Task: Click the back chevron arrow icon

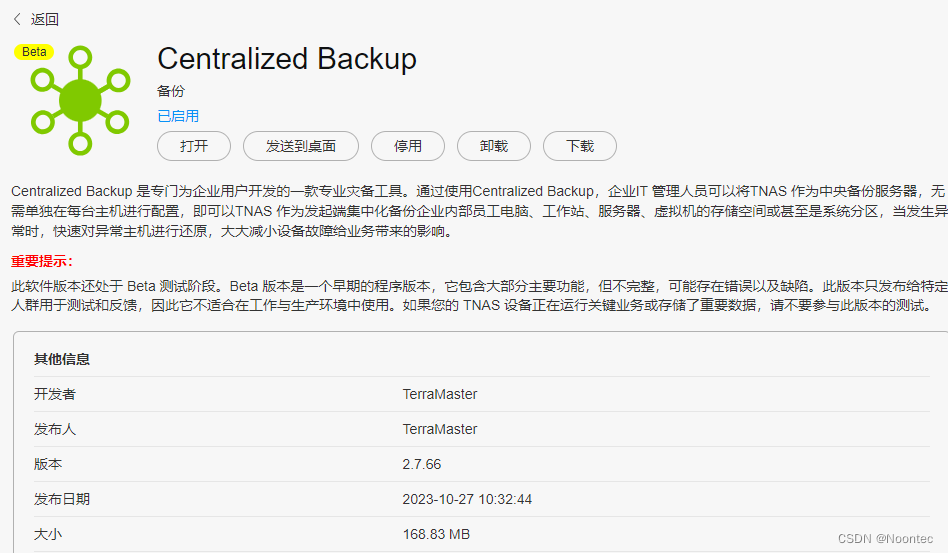Action: (x=17, y=19)
